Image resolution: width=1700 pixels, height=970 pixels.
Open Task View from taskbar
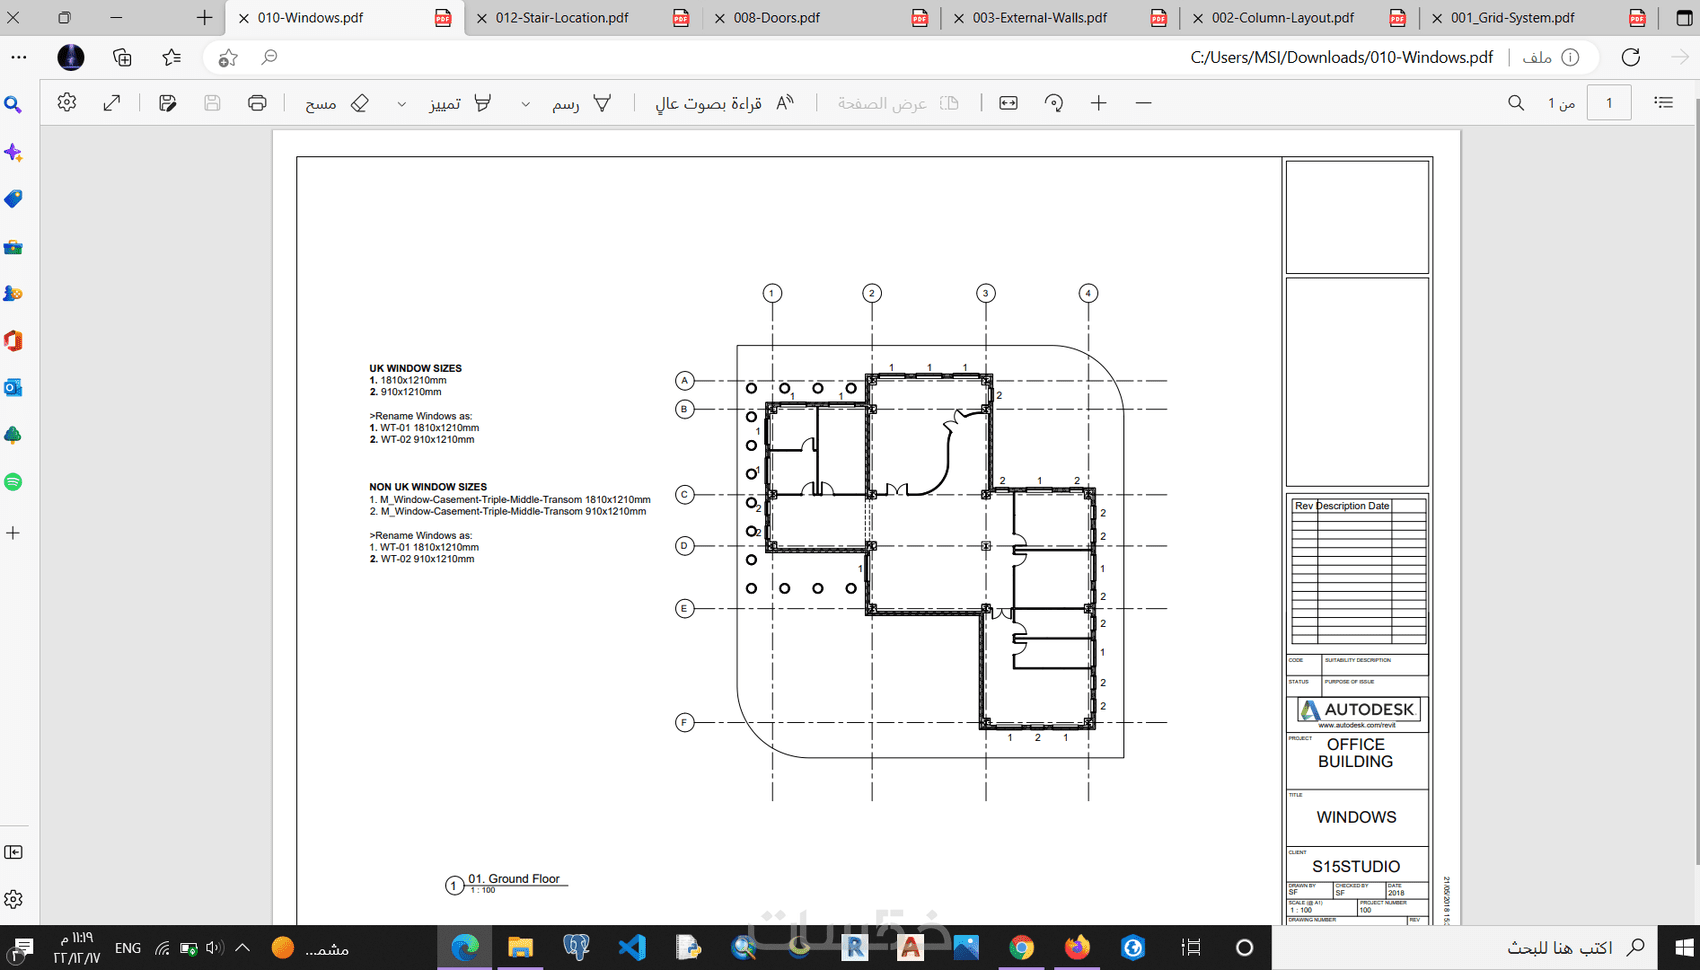[1191, 947]
